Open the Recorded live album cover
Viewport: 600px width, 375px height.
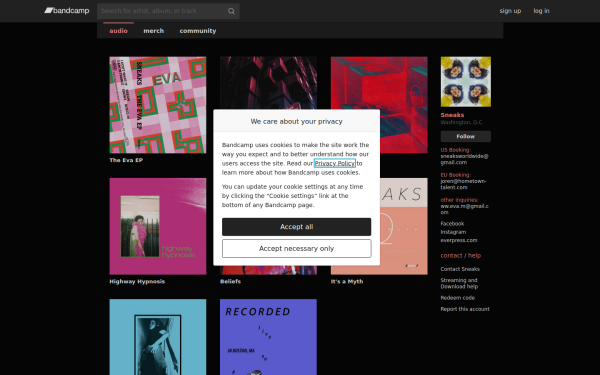coord(268,337)
